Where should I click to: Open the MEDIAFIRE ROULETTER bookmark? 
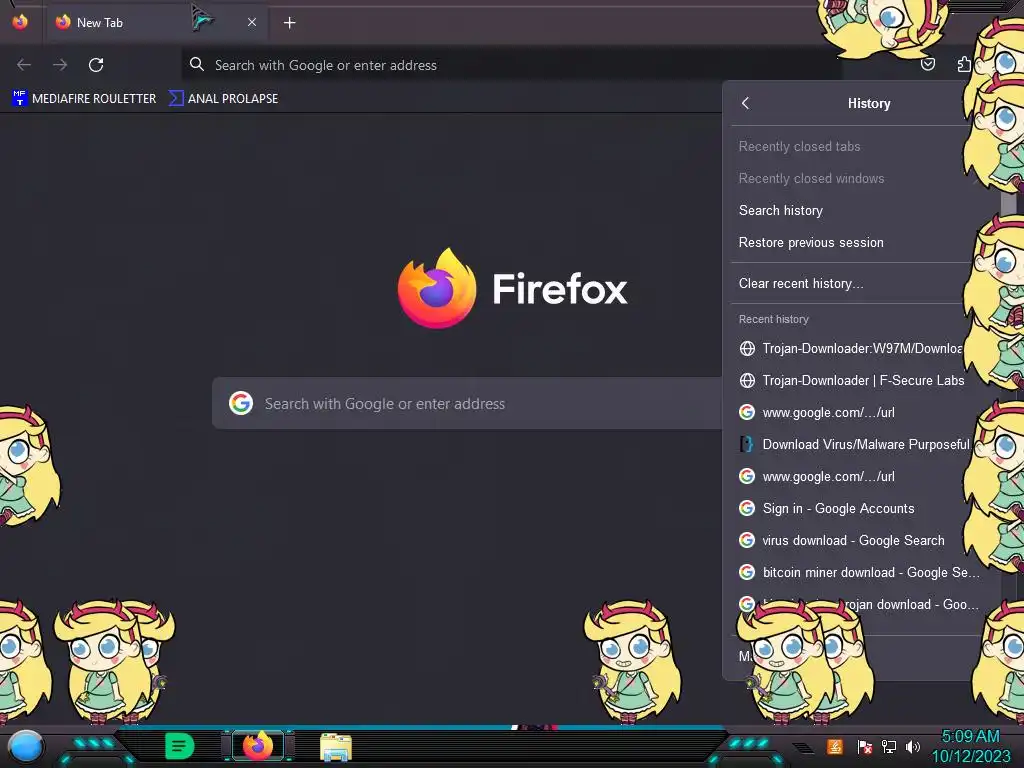click(x=84, y=99)
